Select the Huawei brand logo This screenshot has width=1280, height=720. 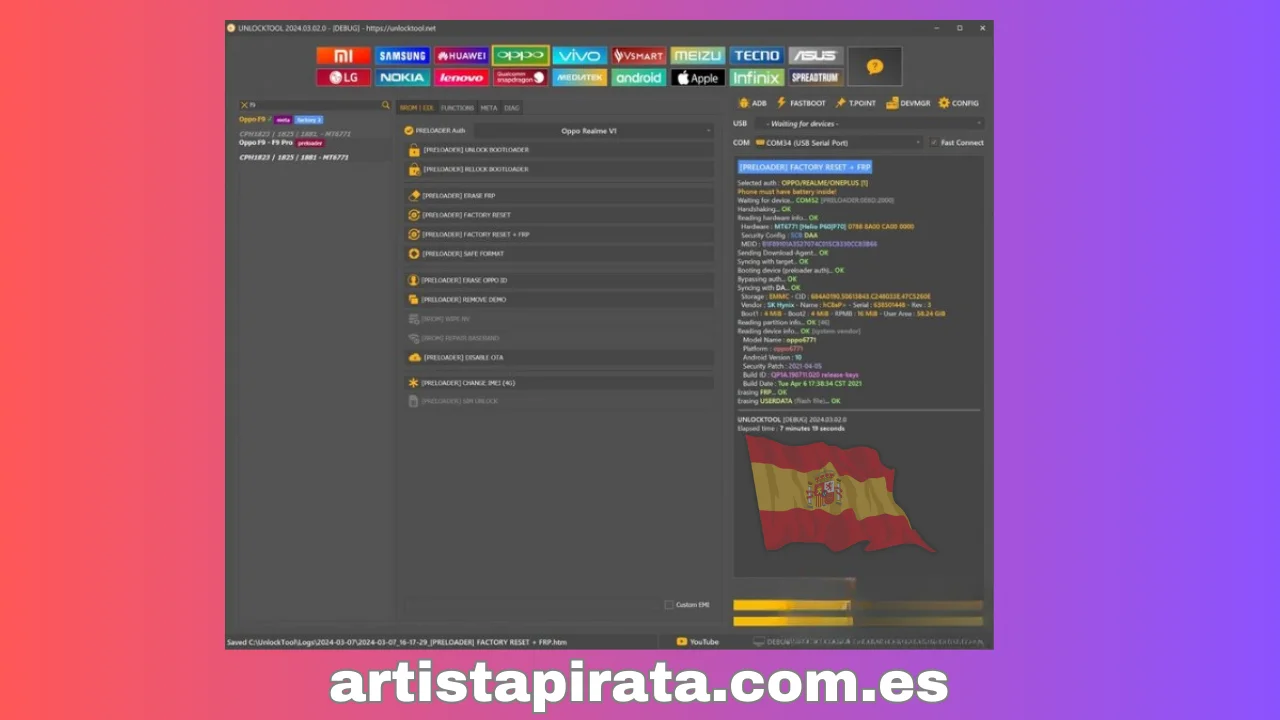tap(461, 56)
